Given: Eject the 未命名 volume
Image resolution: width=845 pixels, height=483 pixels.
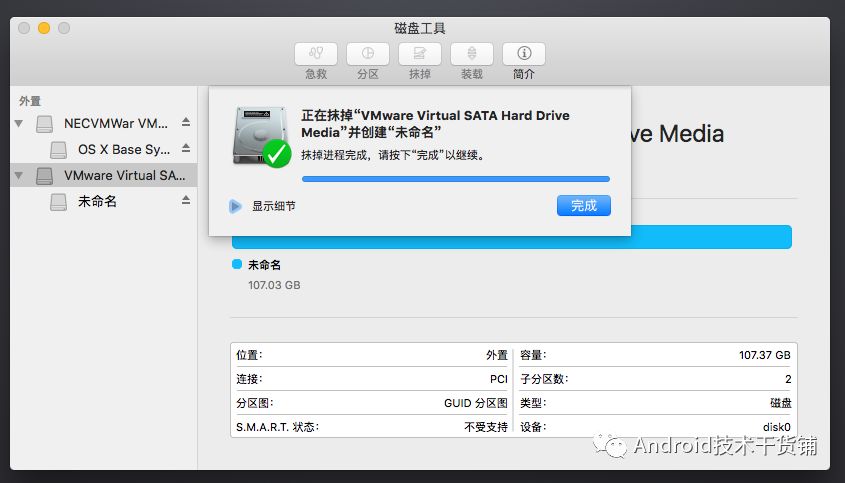Looking at the screenshot, I should pos(186,201).
